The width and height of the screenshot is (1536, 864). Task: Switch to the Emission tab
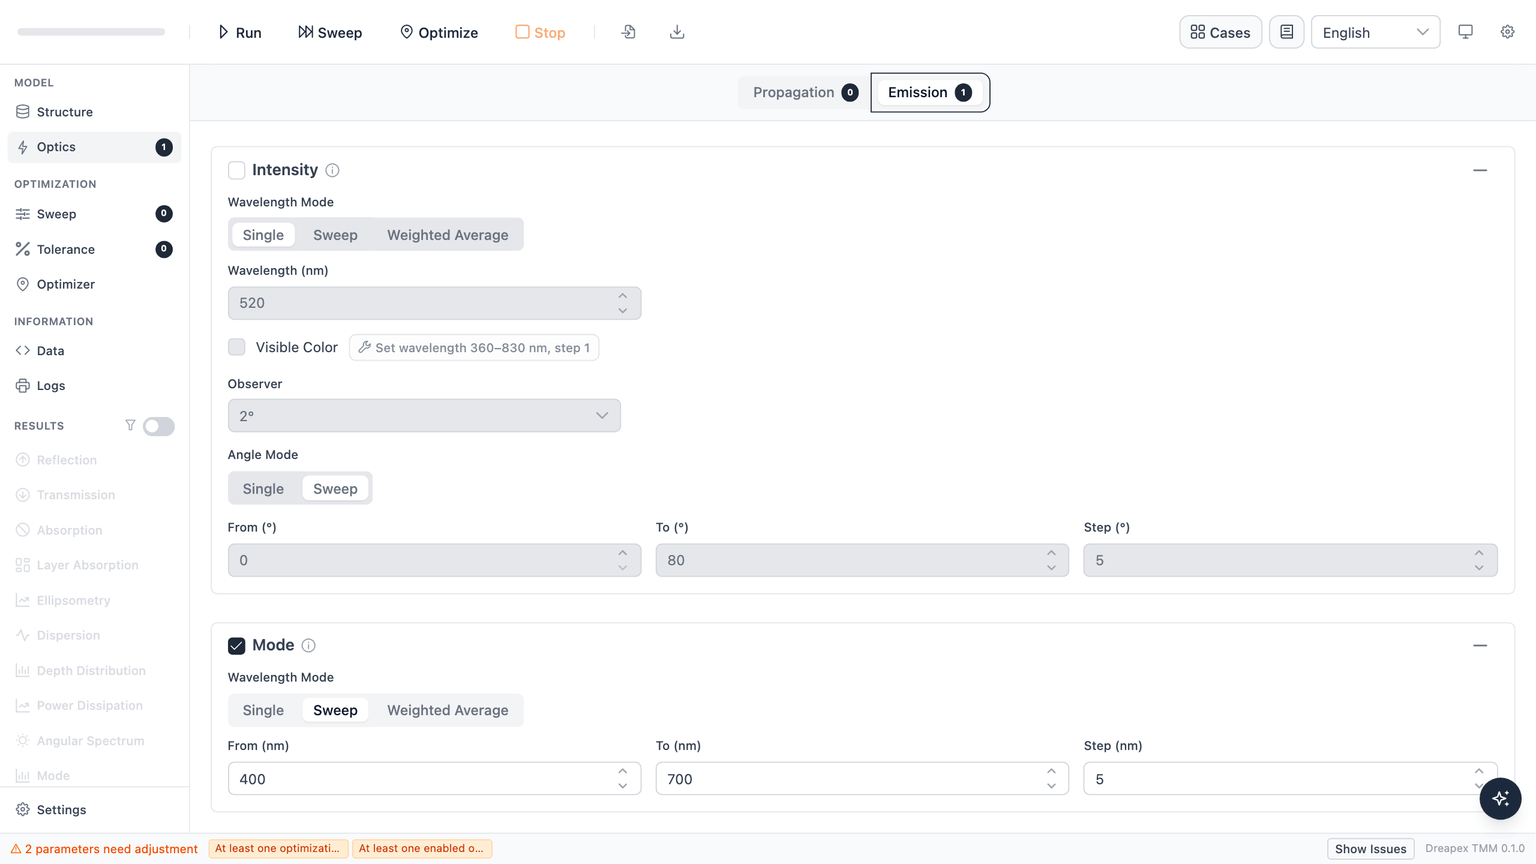(930, 93)
